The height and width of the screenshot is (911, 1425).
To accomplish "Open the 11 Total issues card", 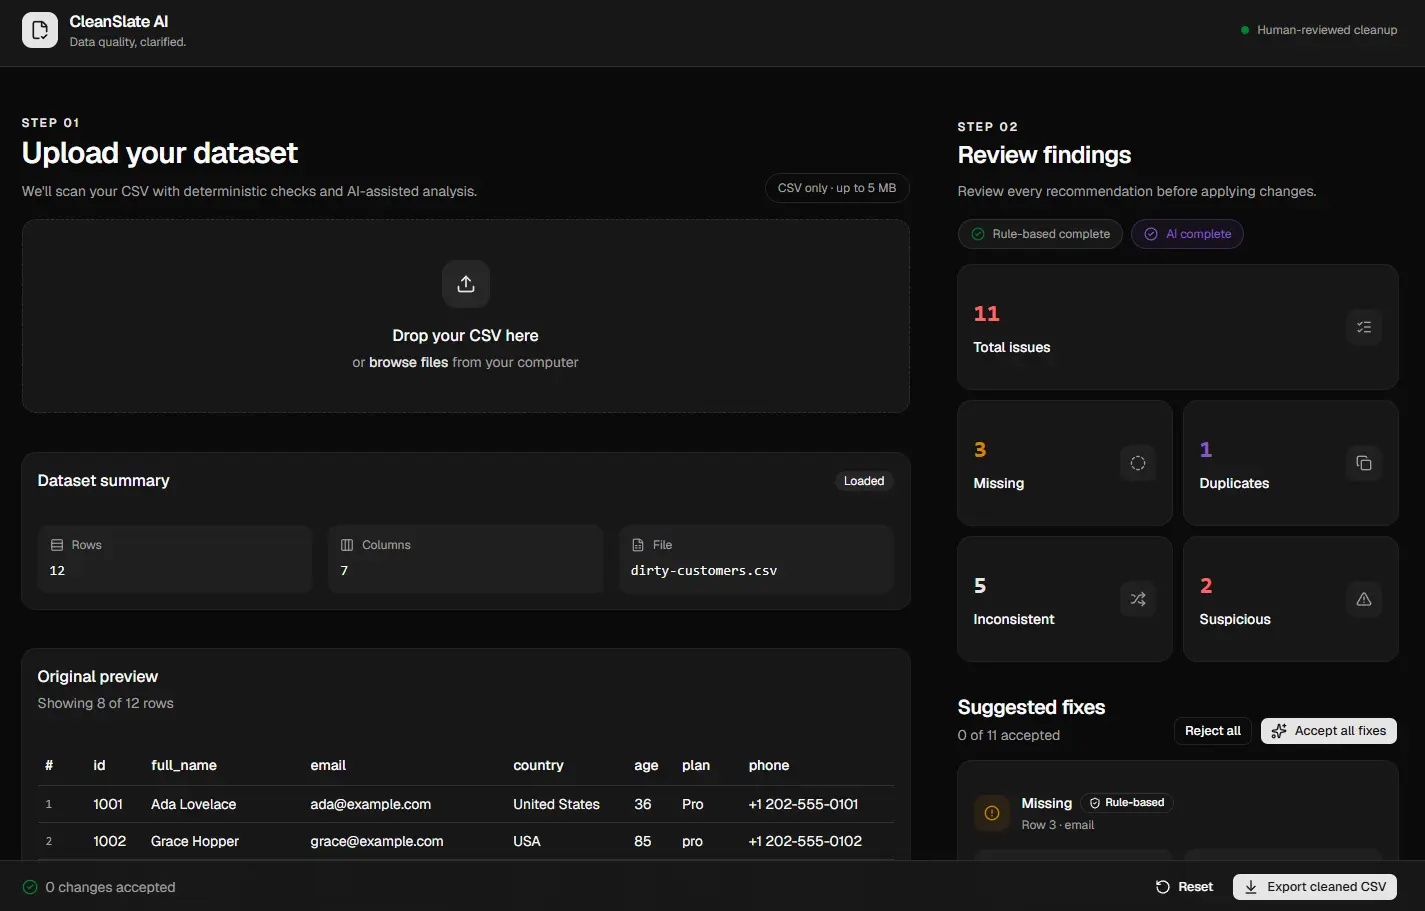I will coord(1177,327).
